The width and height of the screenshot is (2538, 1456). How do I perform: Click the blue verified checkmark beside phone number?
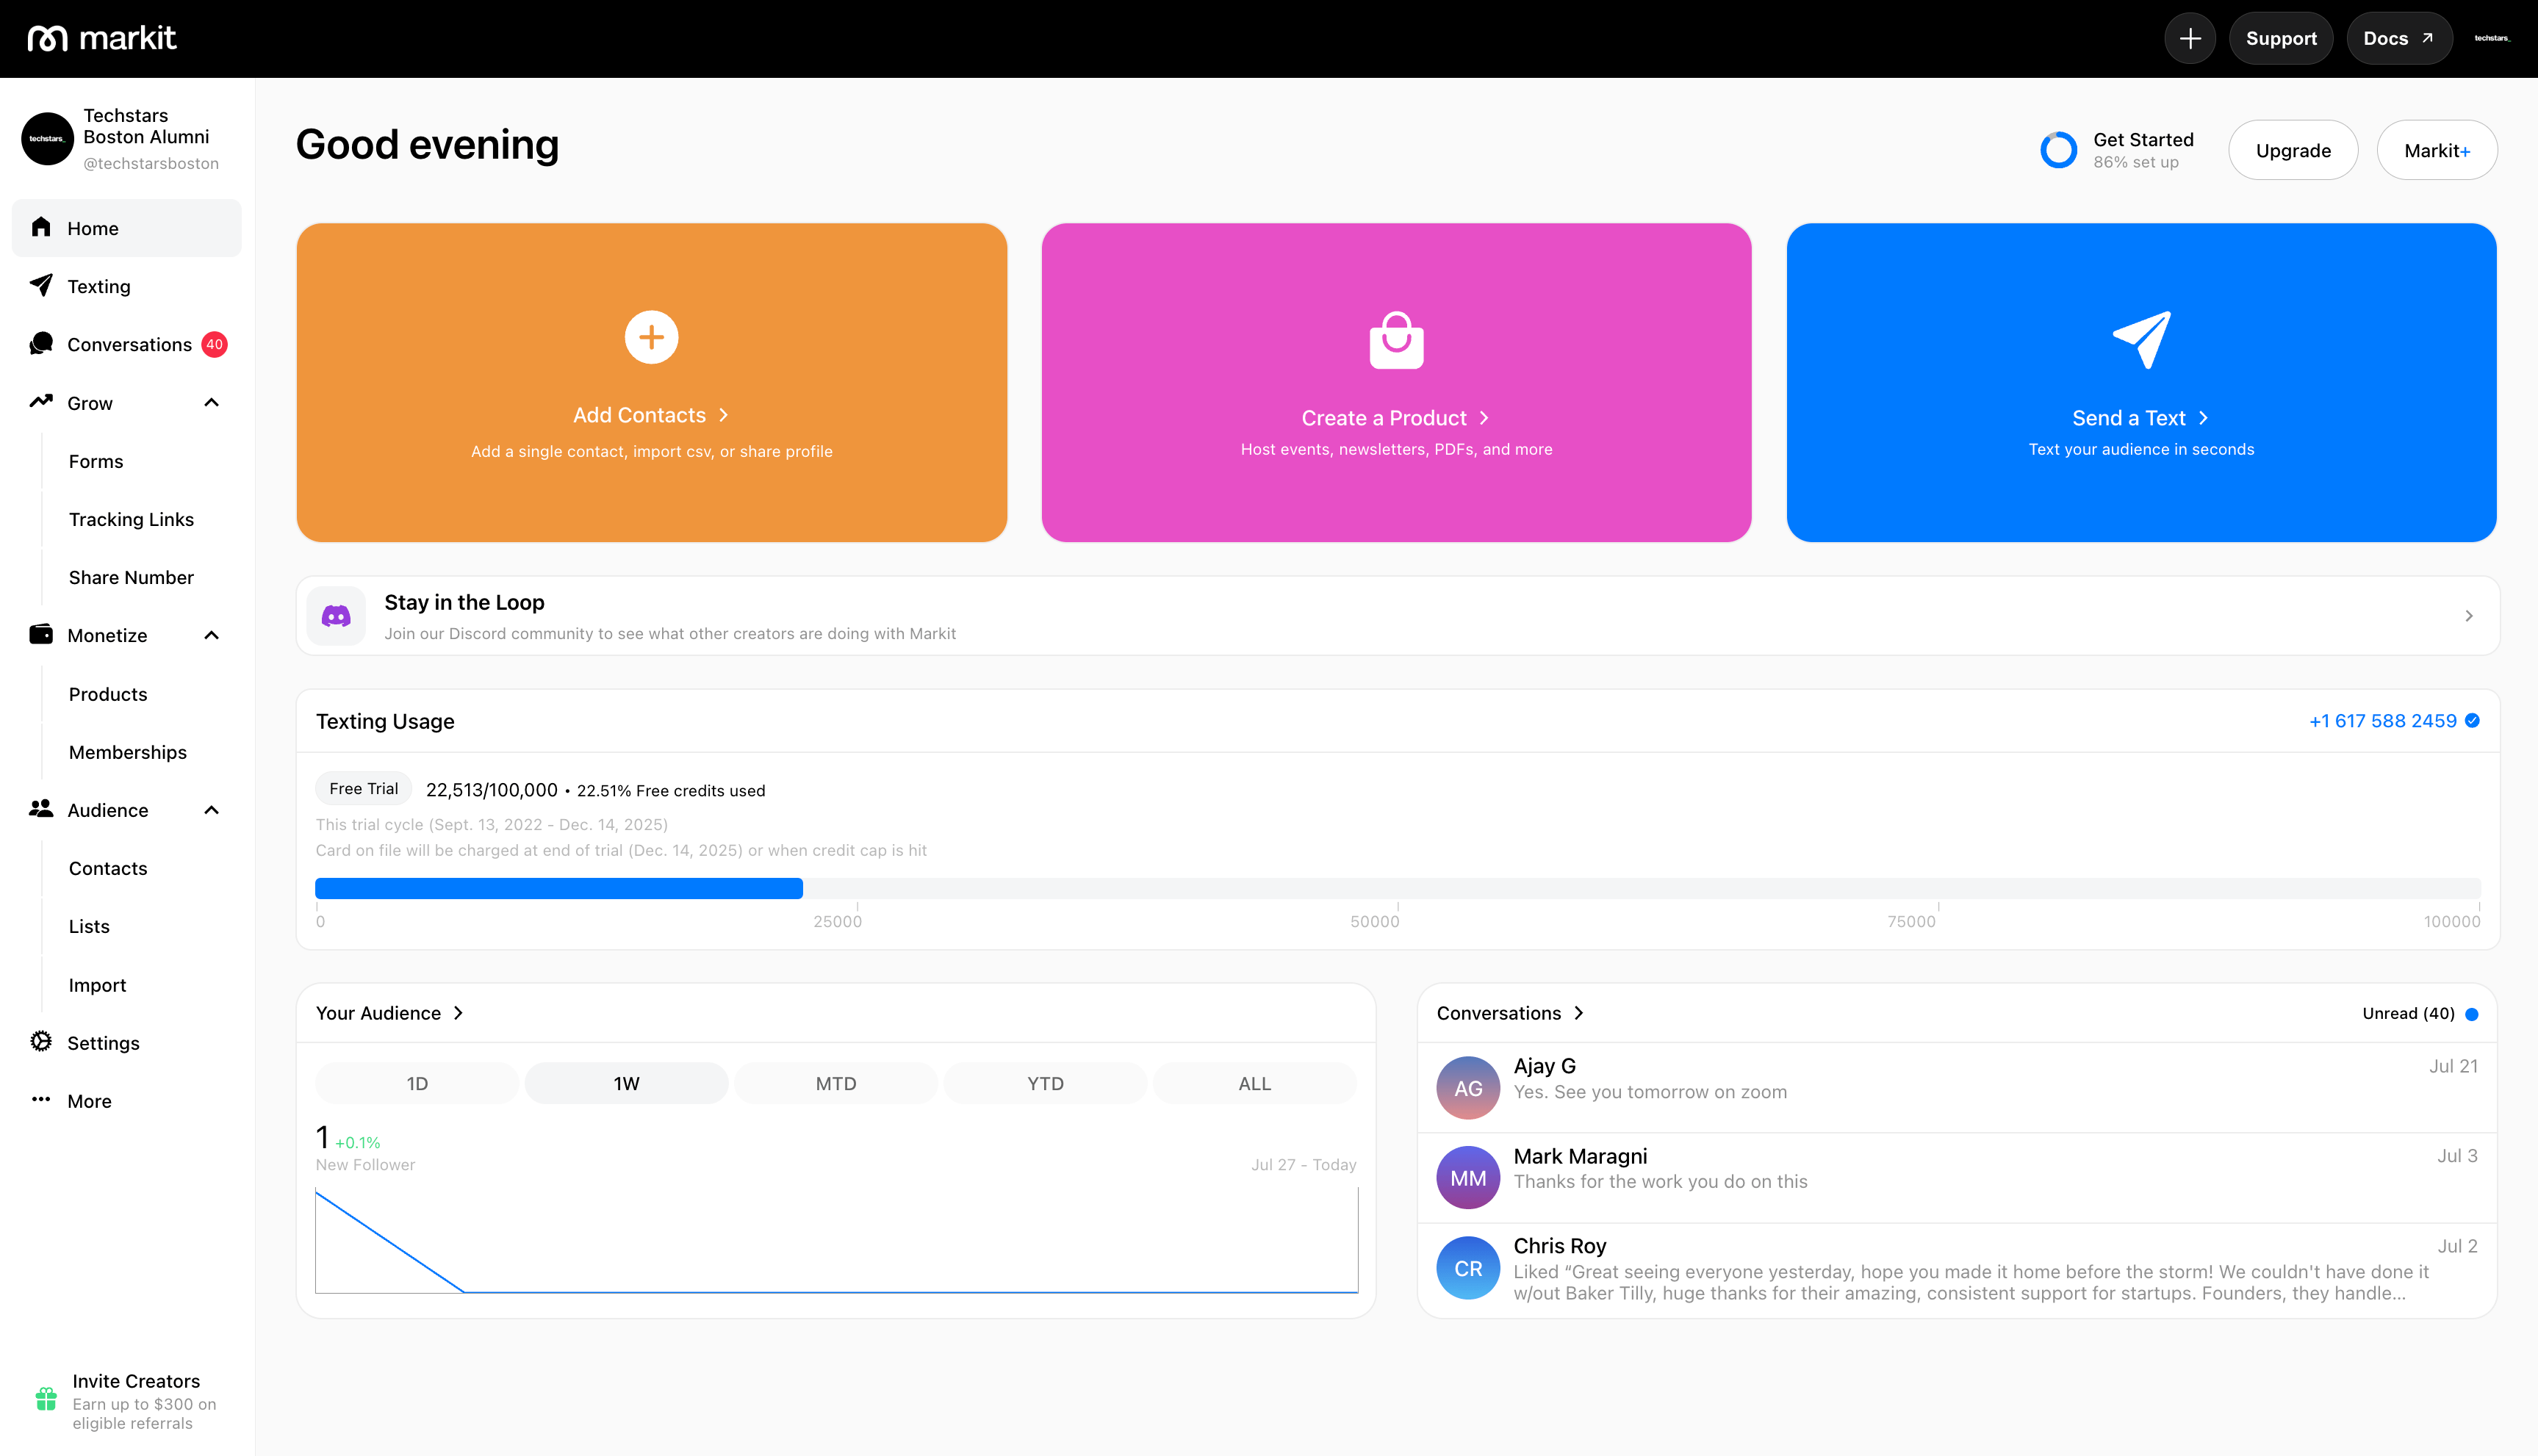point(2472,721)
